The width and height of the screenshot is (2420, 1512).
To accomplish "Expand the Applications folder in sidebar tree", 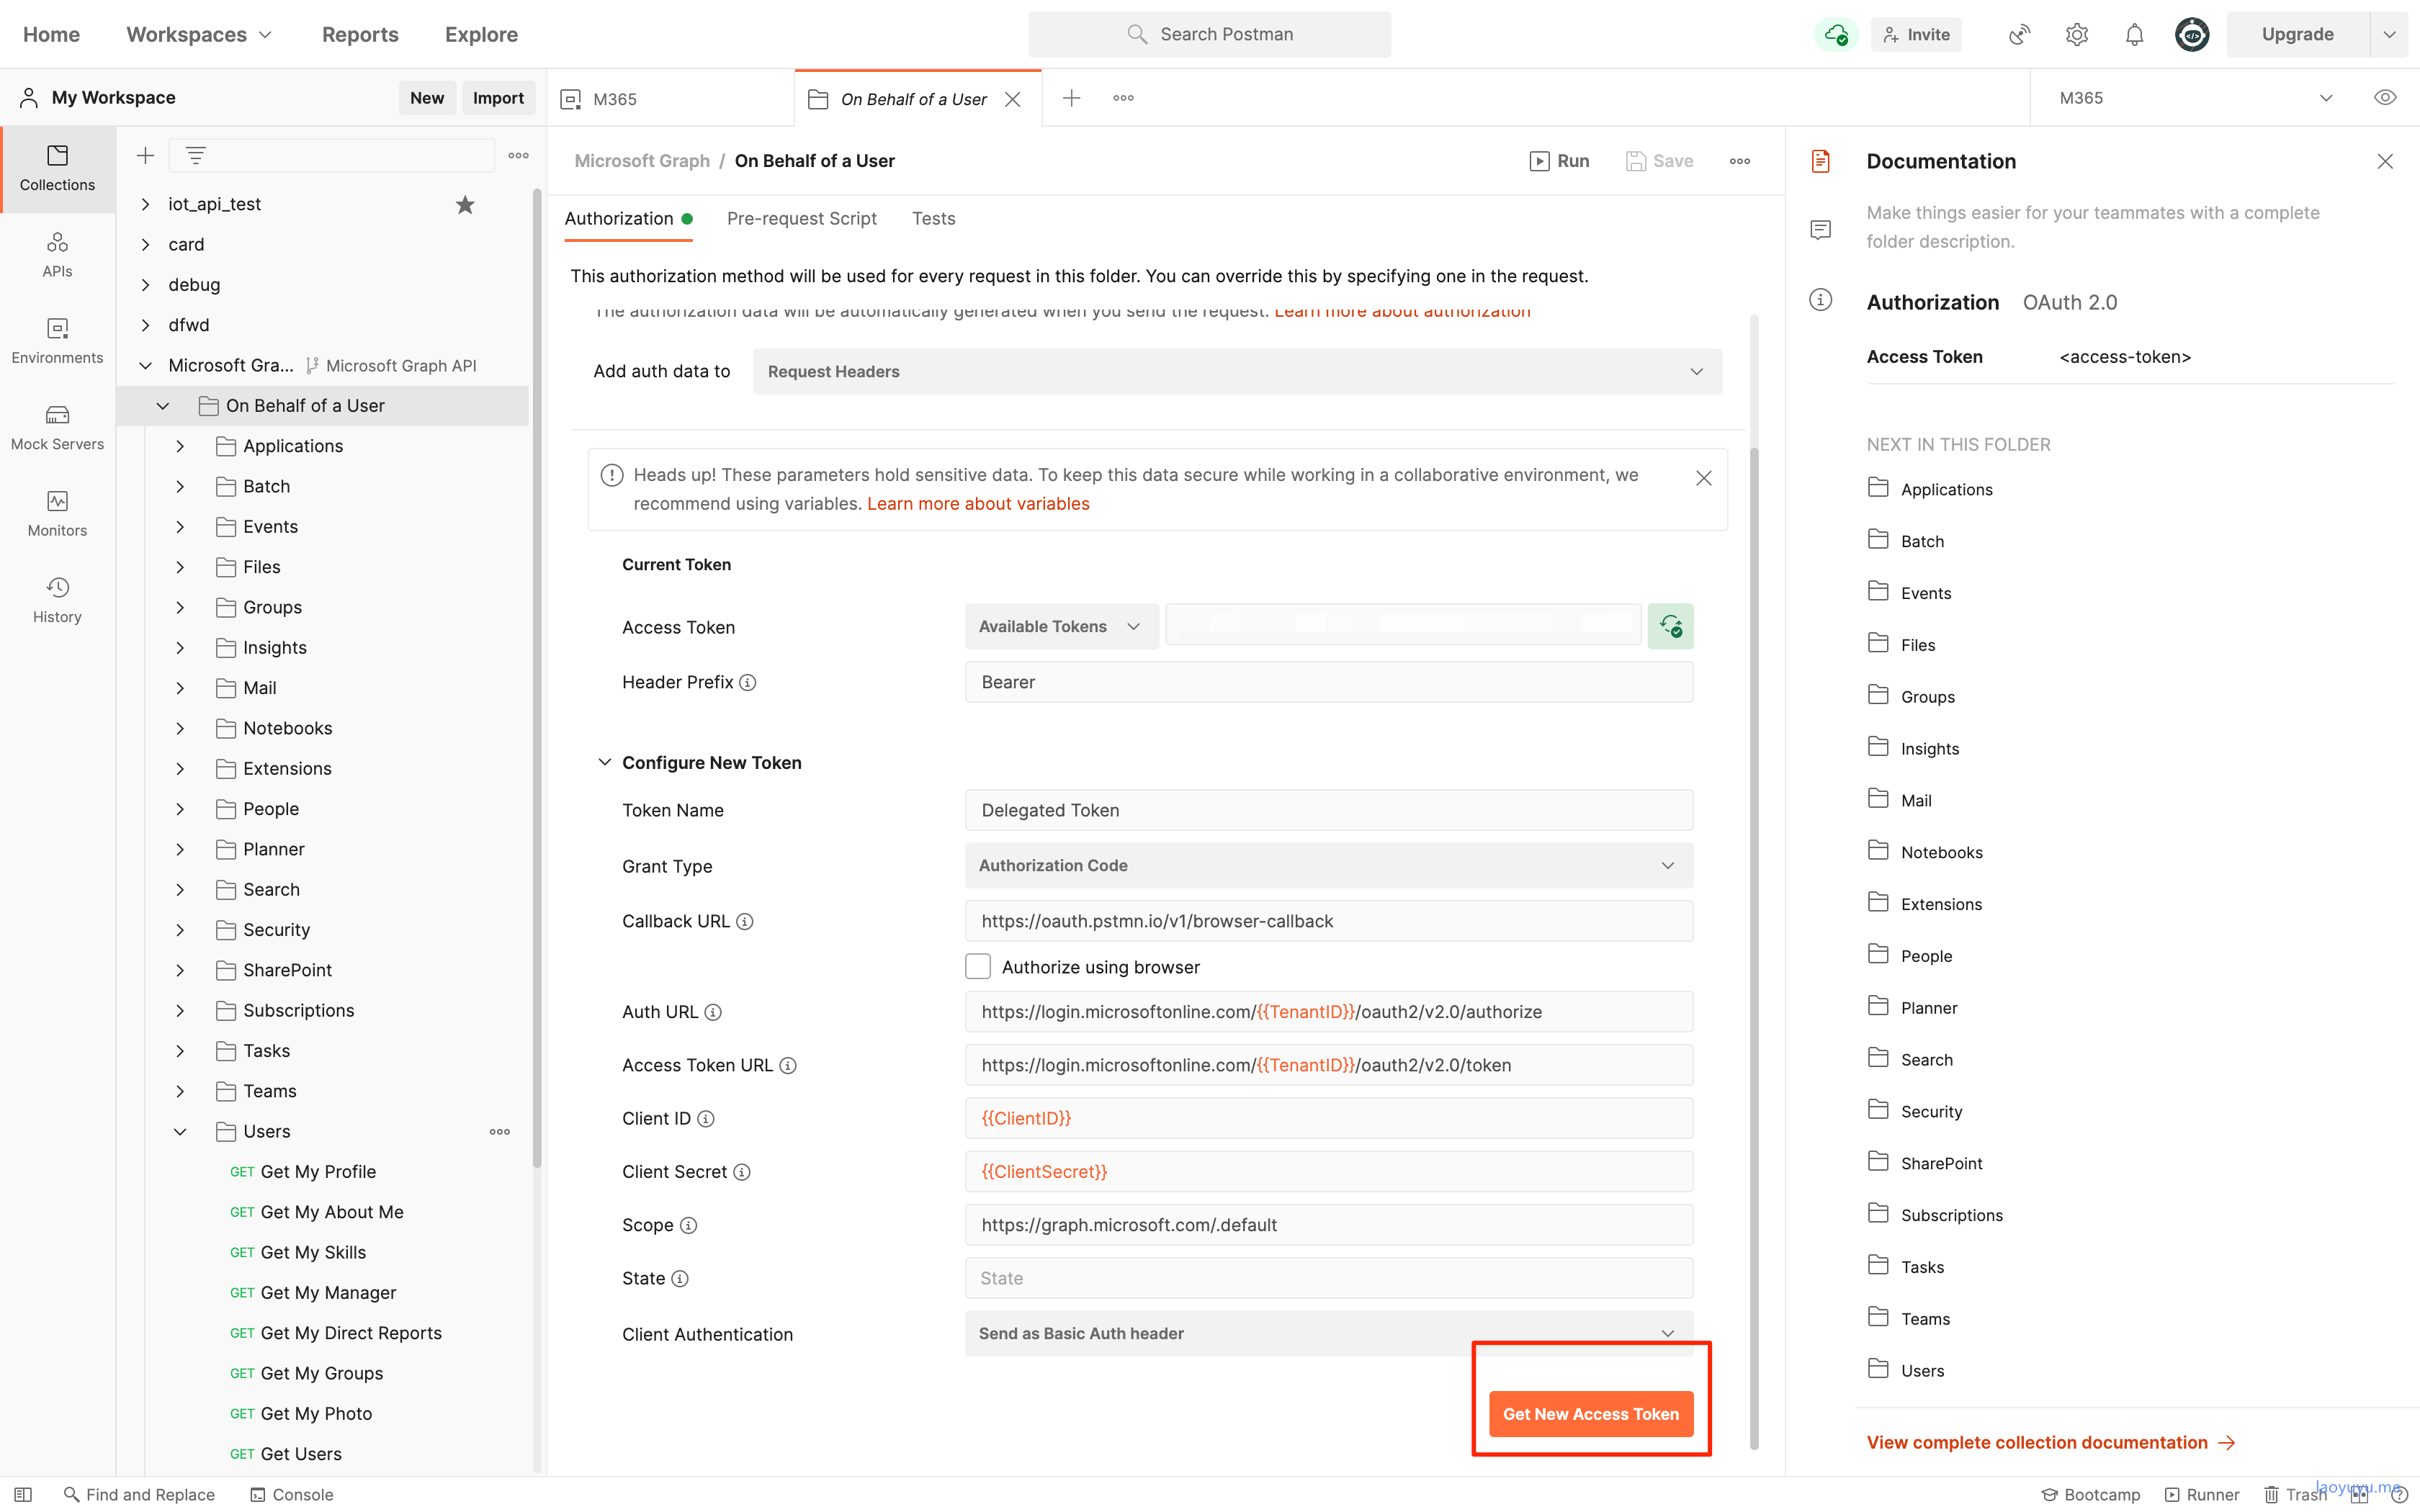I will click(180, 446).
